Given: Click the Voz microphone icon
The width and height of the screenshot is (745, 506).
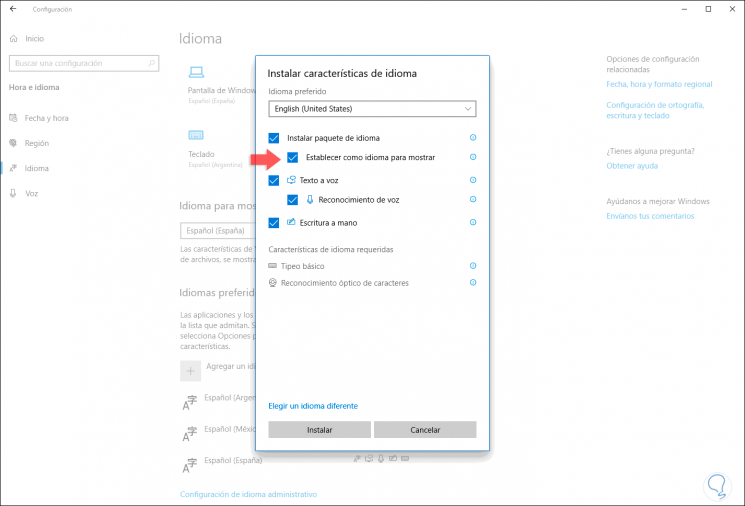Looking at the screenshot, I should point(13,193).
